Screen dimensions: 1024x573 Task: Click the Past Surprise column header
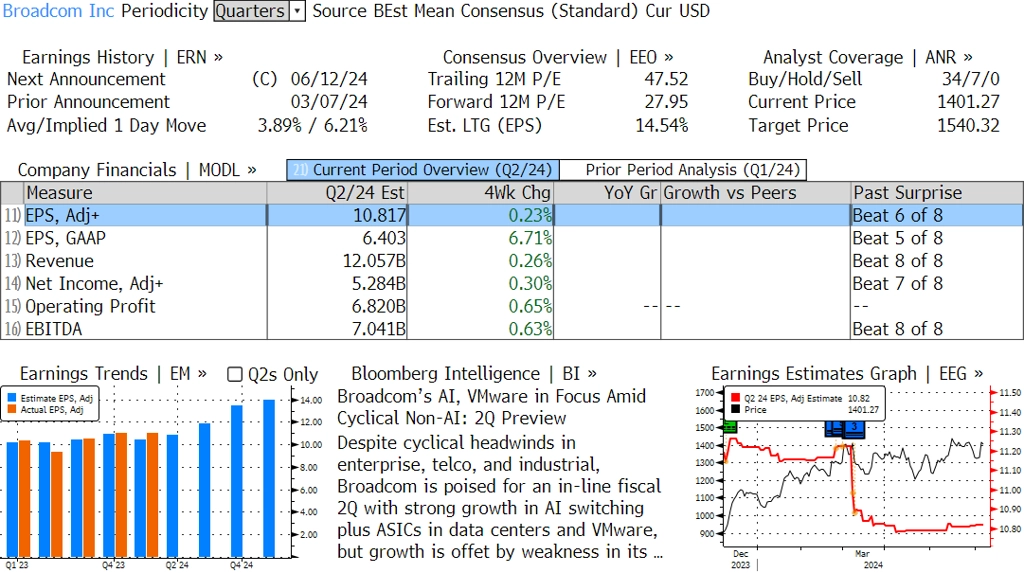coord(937,193)
